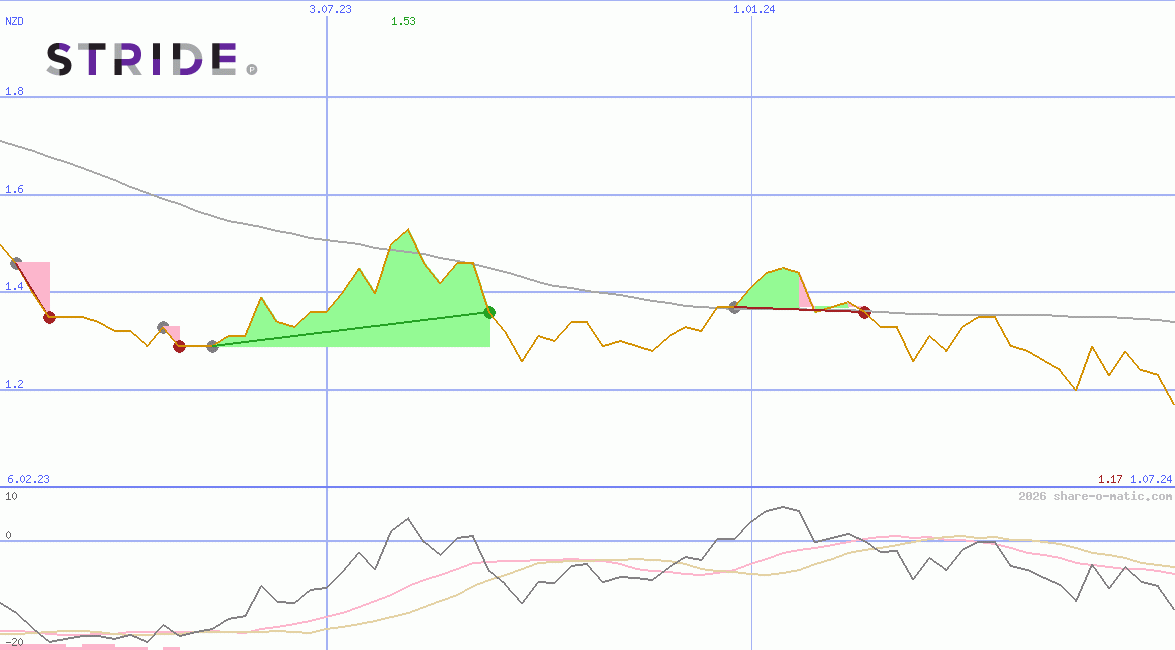This screenshot has height=650, width=1175.
Task: Click the NZD currency label
Action: click(x=14, y=21)
